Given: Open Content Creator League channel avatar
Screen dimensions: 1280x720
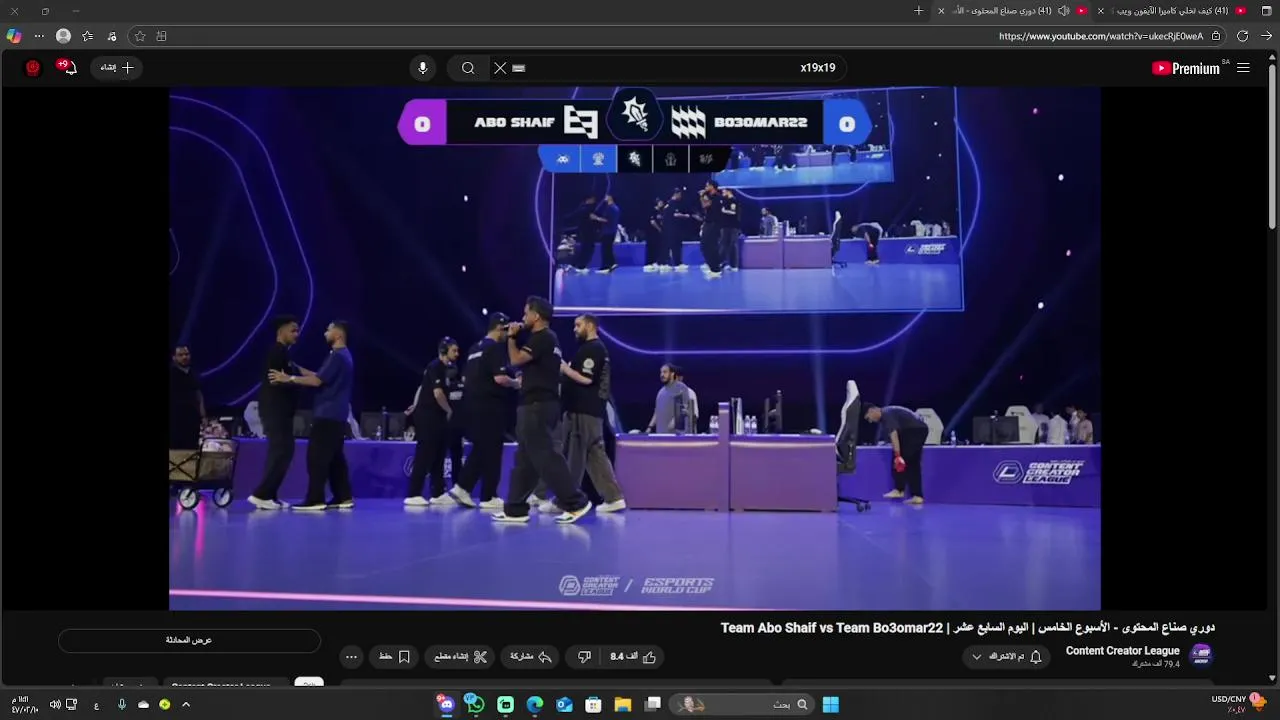Looking at the screenshot, I should [x=1201, y=655].
